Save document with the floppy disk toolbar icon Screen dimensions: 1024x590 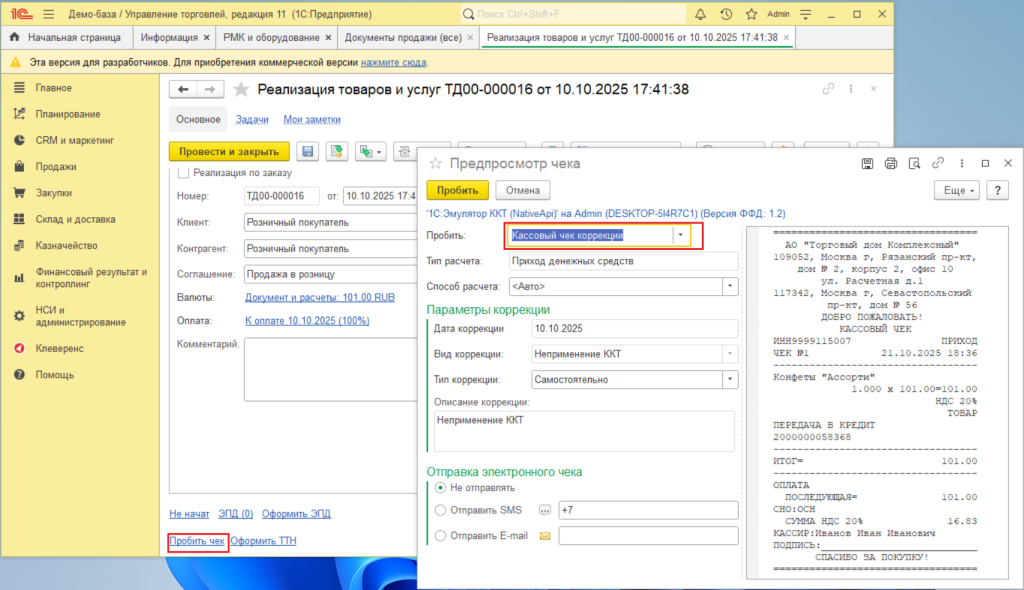309,151
